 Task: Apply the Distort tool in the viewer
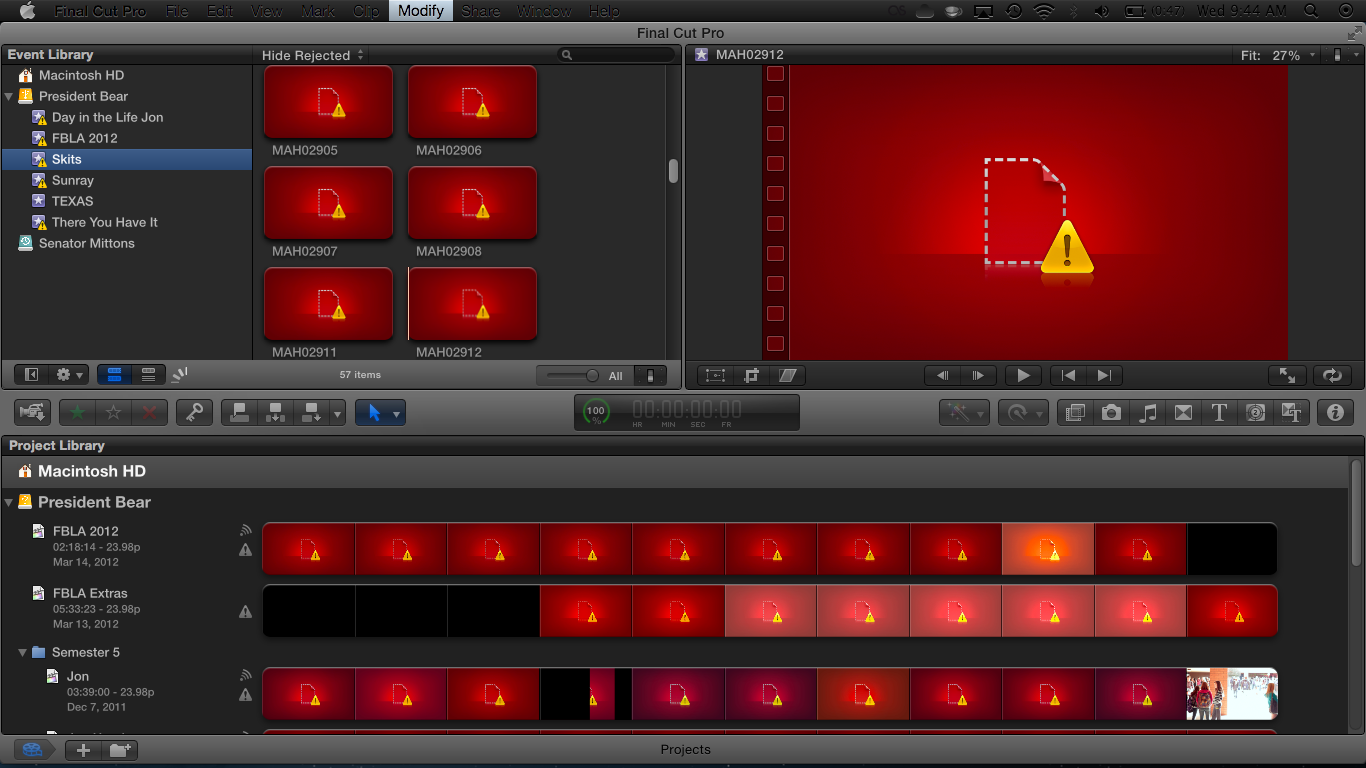point(788,376)
